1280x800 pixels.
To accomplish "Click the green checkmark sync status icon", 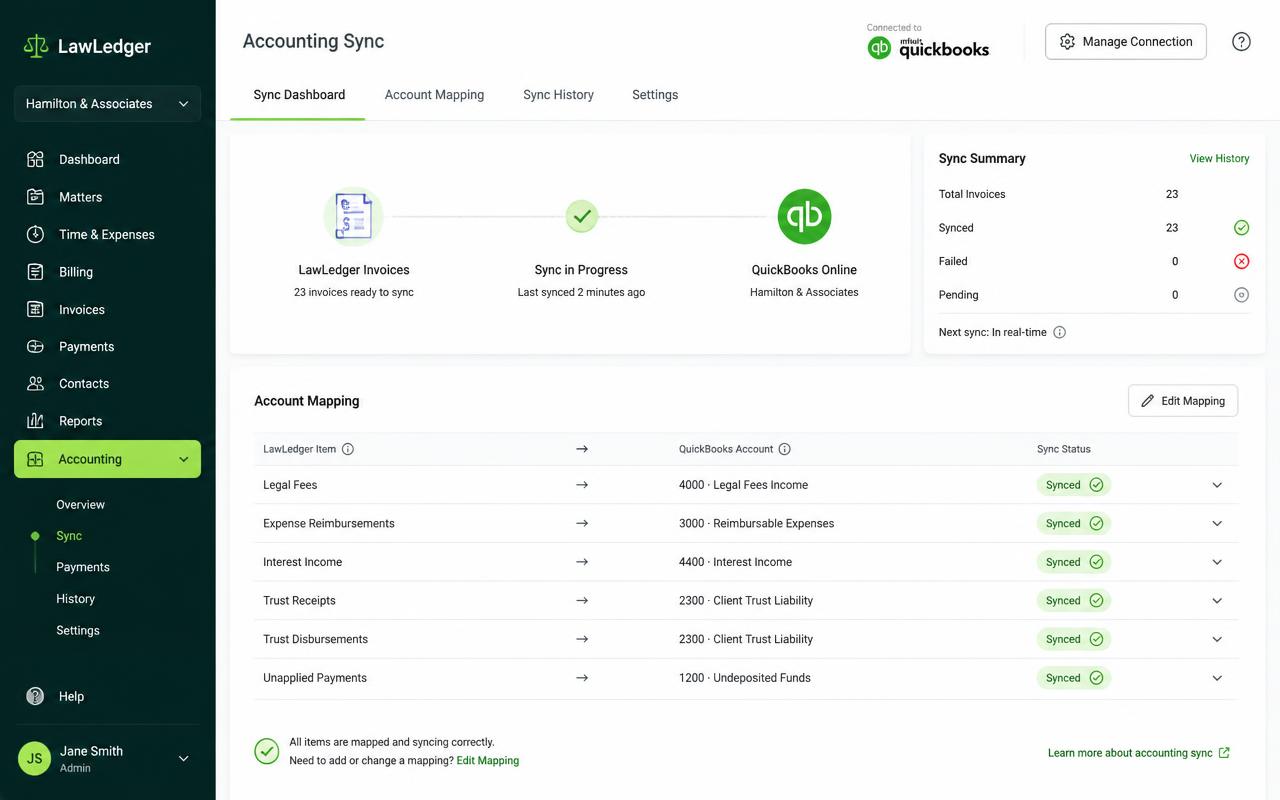I will coord(581,216).
